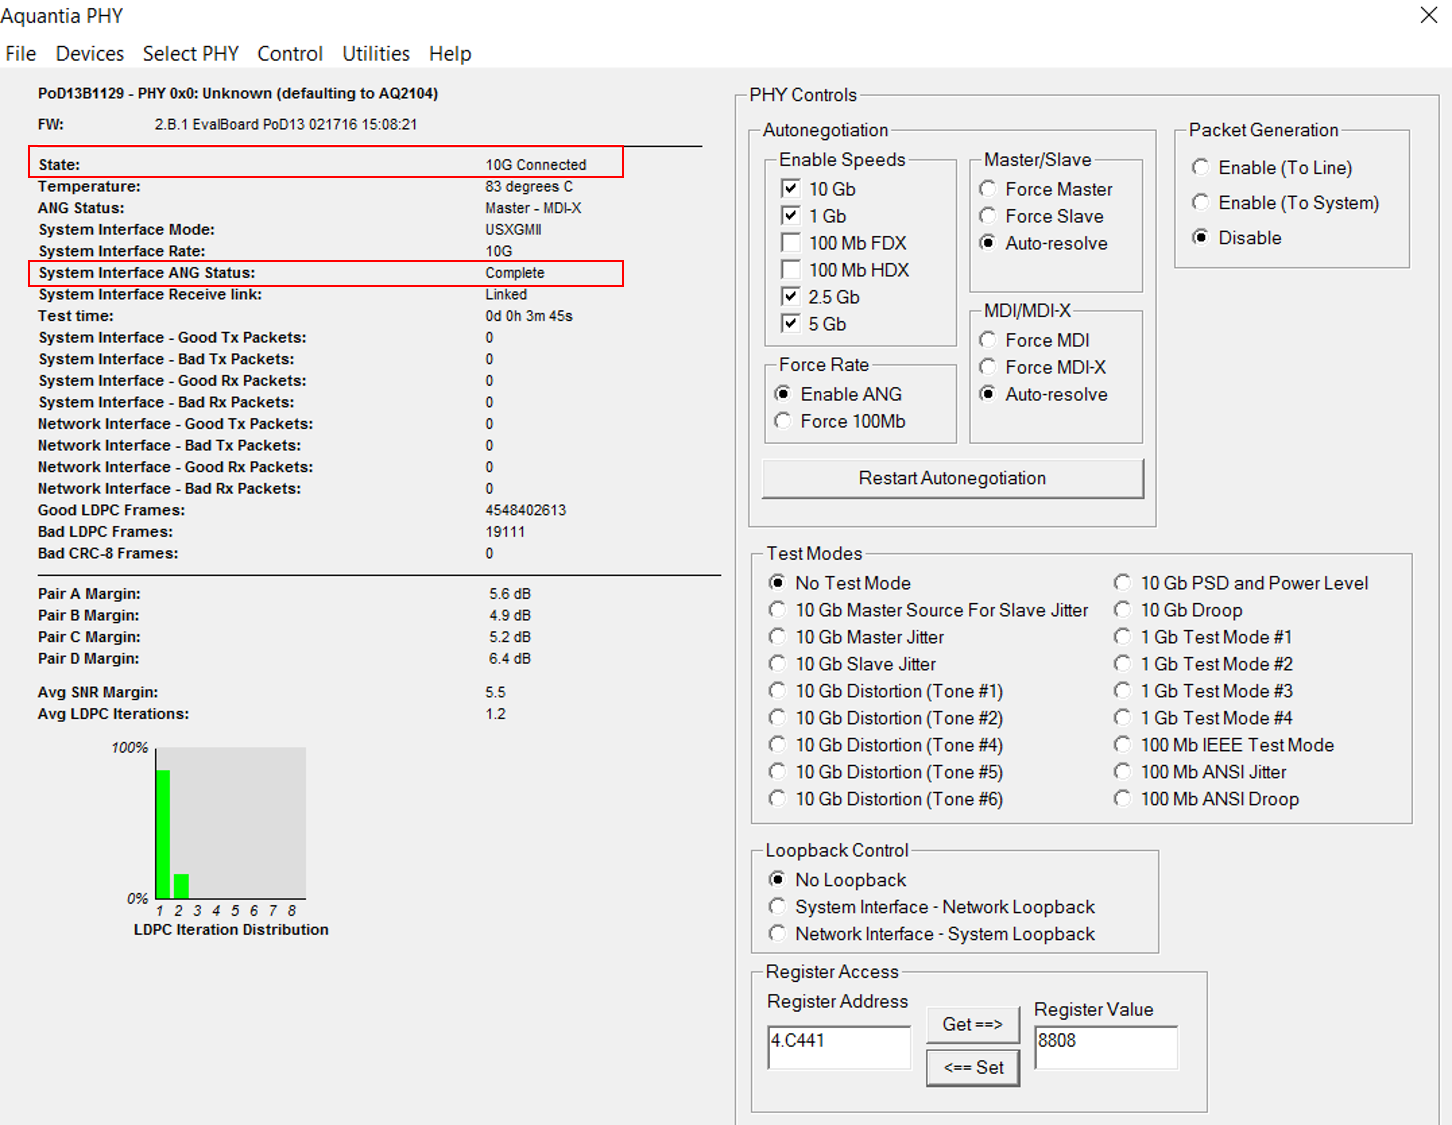Click the LDPC Iteration Distribution chart
Viewport: 1452px width, 1125px height.
click(231, 823)
